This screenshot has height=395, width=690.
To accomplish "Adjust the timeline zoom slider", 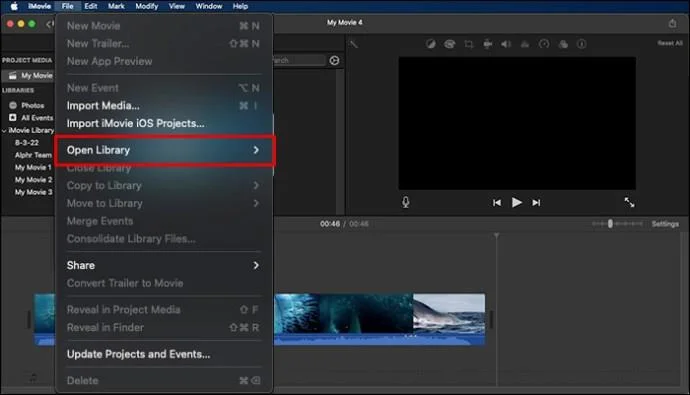I will tap(610, 224).
